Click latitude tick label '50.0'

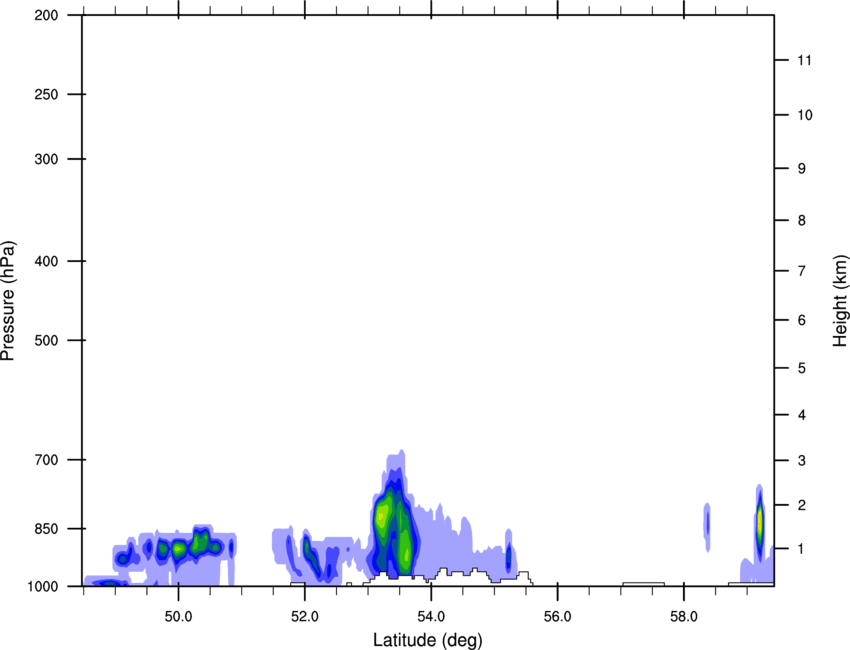pos(178,617)
